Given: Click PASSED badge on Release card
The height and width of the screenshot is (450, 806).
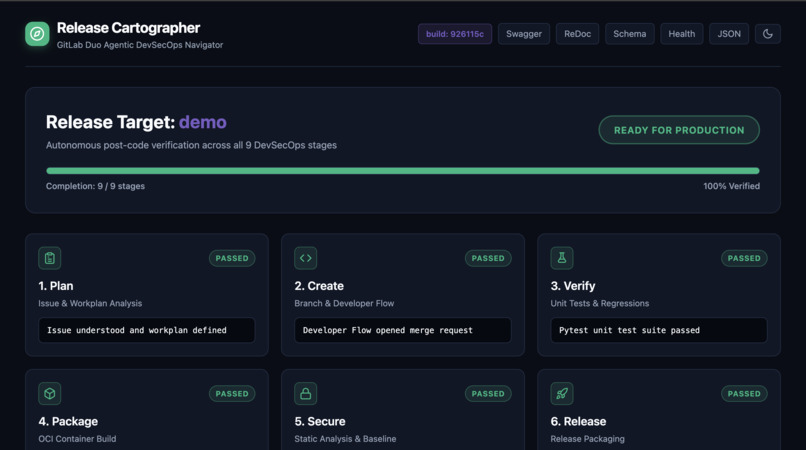Looking at the screenshot, I should pyautogui.click(x=744, y=393).
